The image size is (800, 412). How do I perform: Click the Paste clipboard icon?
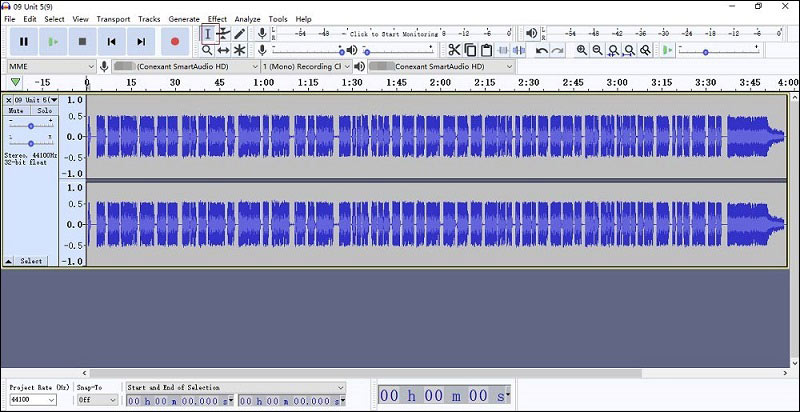click(486, 50)
